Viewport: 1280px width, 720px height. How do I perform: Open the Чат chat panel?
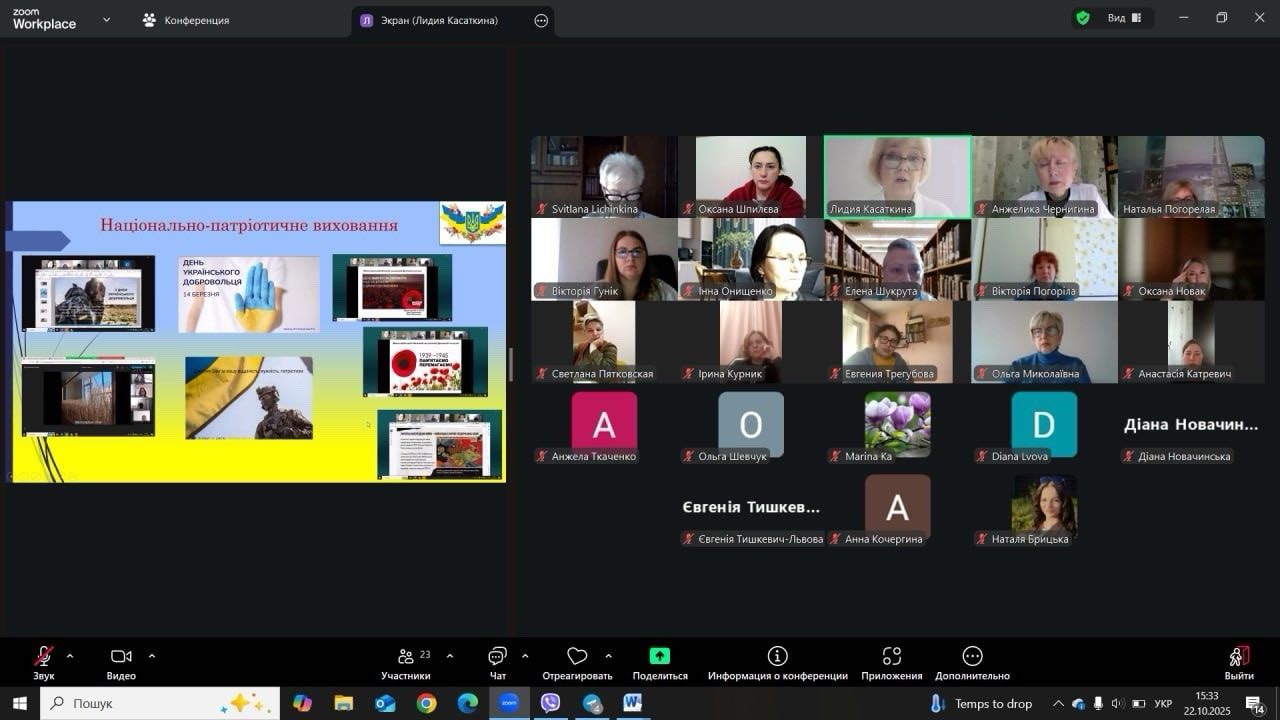point(497,663)
